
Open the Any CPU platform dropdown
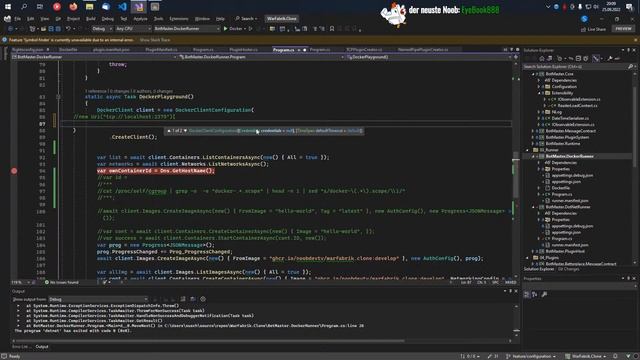point(133,29)
